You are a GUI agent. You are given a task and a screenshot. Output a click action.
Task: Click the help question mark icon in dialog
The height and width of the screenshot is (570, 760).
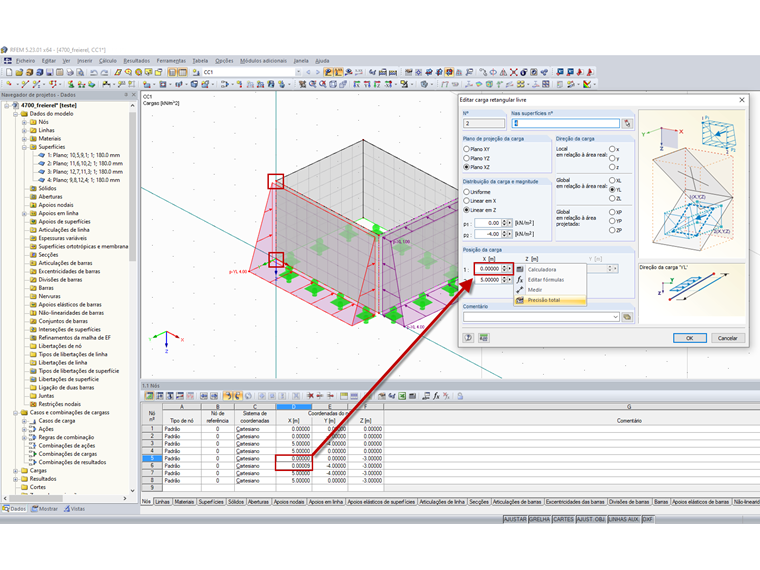[468, 338]
